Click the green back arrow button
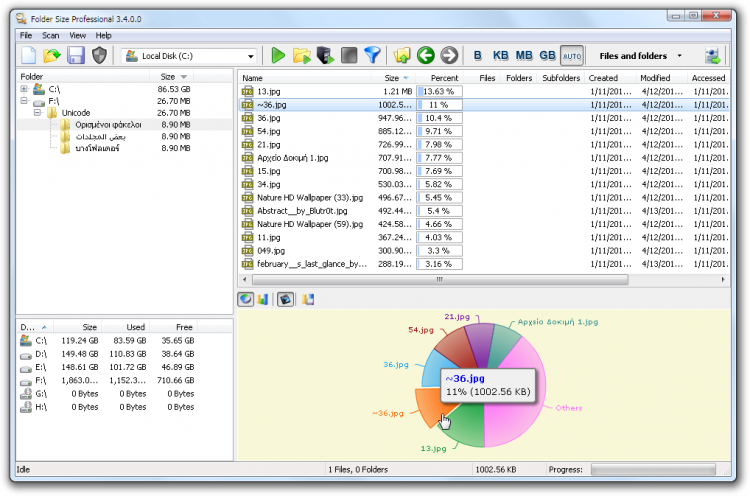750x496 pixels. pyautogui.click(x=426, y=56)
